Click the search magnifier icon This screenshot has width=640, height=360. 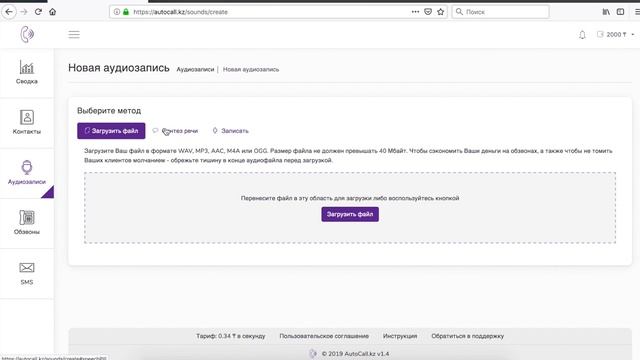pyautogui.click(x=459, y=12)
